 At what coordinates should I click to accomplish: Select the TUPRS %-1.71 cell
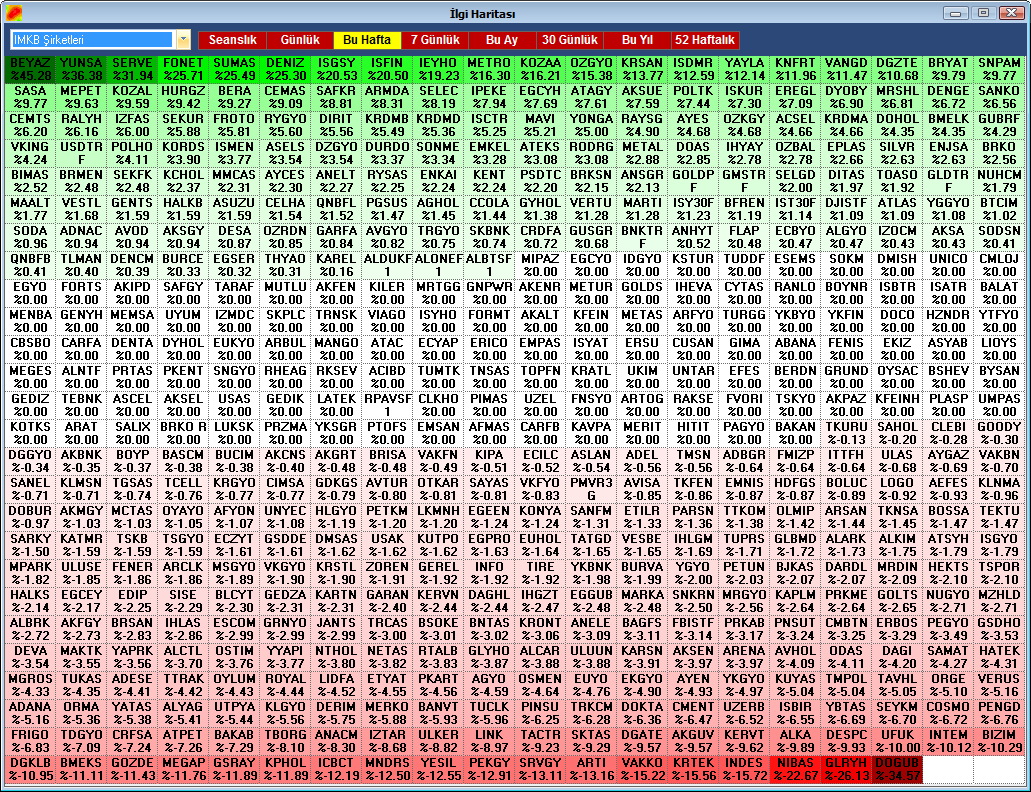[744, 545]
